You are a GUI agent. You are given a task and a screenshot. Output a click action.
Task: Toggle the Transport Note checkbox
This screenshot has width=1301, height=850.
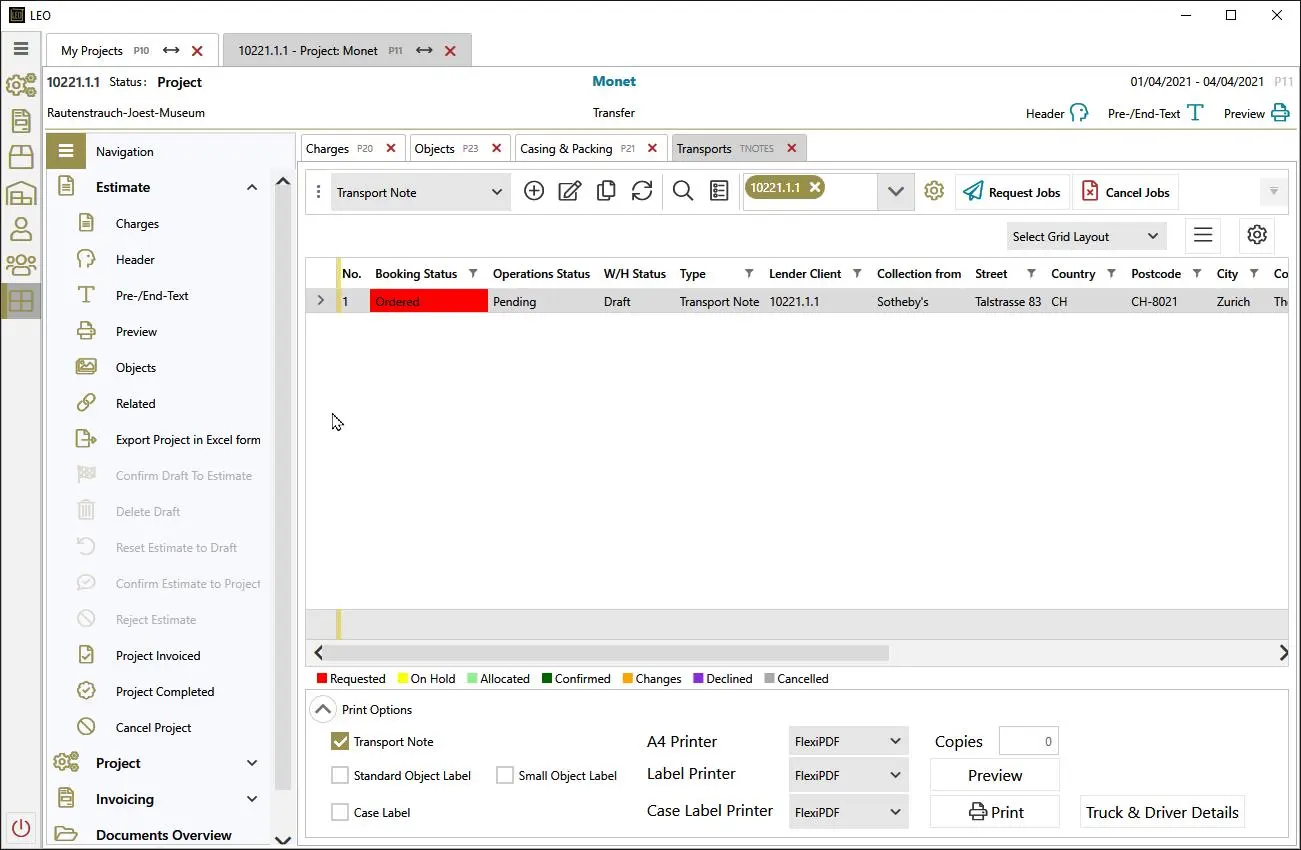click(x=340, y=742)
